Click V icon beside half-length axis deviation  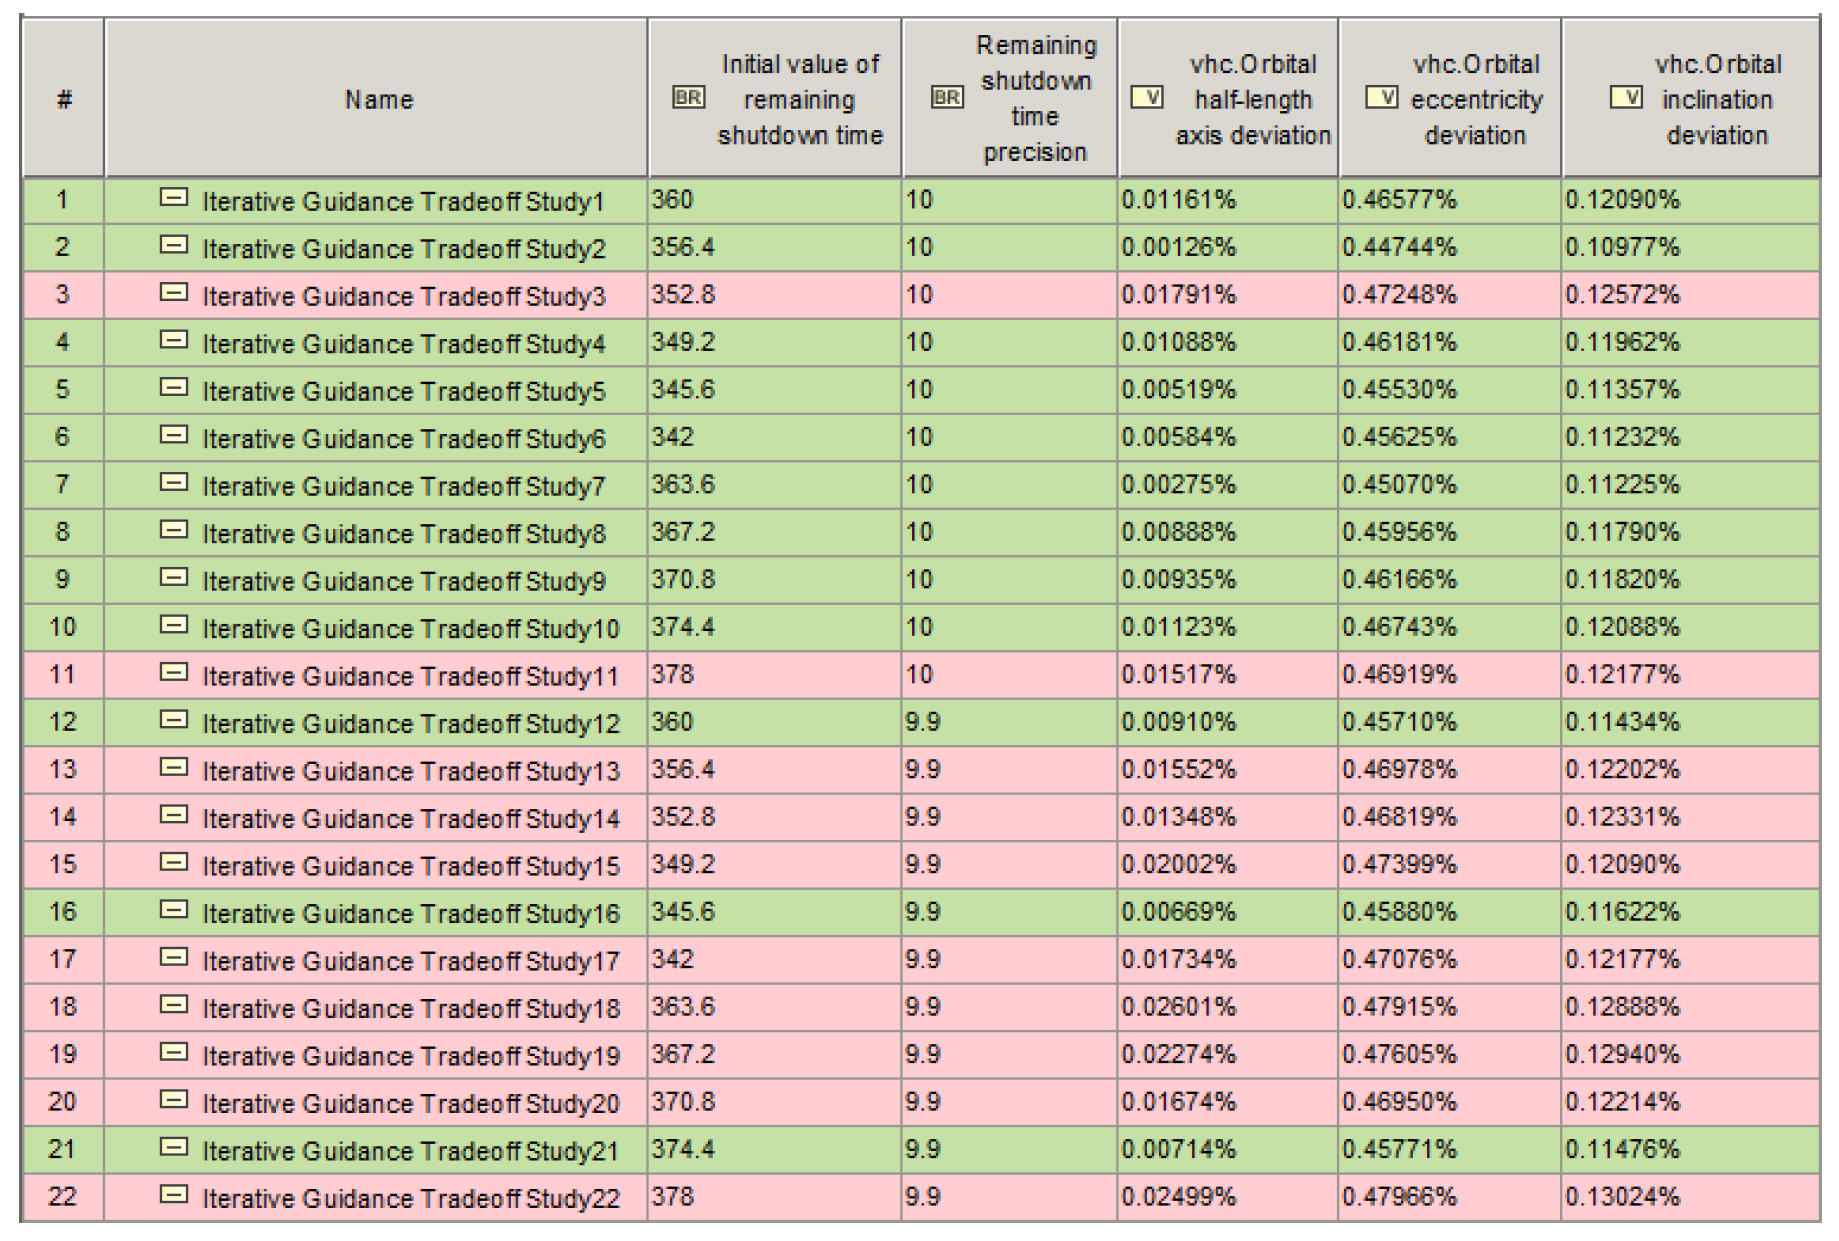point(1146,98)
